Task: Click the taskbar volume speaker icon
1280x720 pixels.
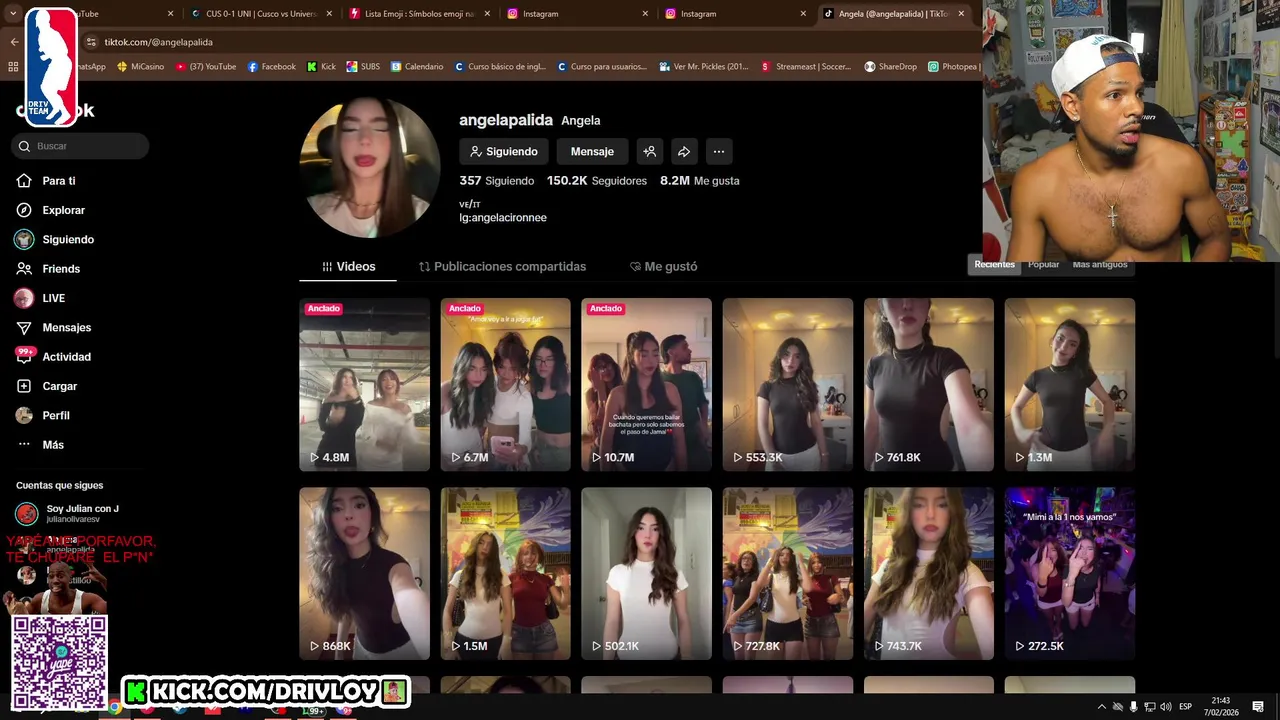Action: (1166, 707)
